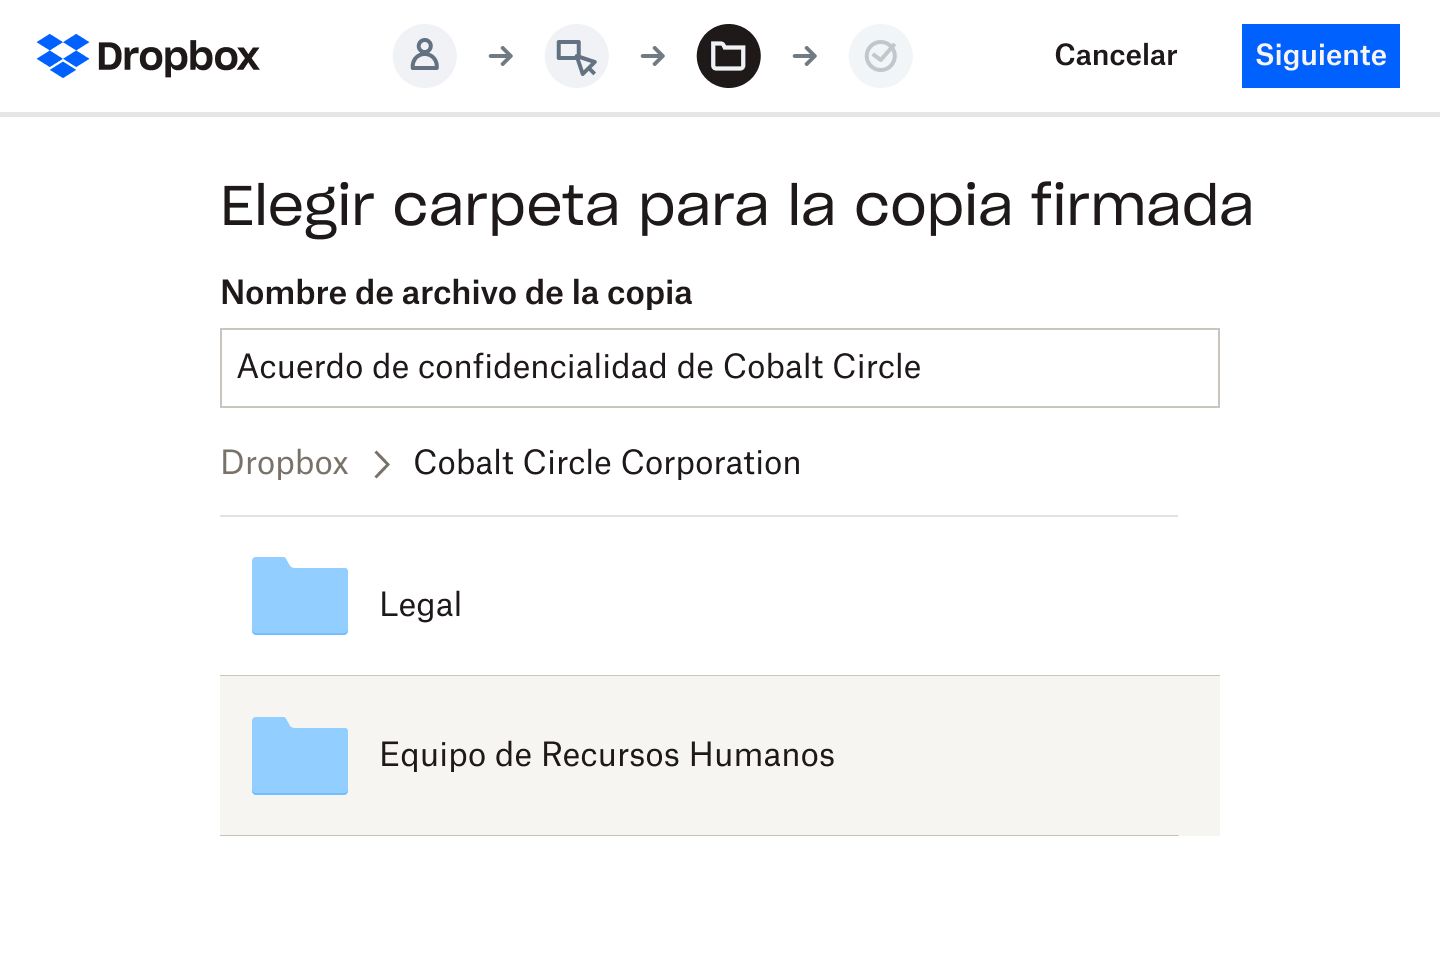Image resolution: width=1440 pixels, height=960 pixels.
Task: Navigate to Dropbox breadcrumb root
Action: 285,463
